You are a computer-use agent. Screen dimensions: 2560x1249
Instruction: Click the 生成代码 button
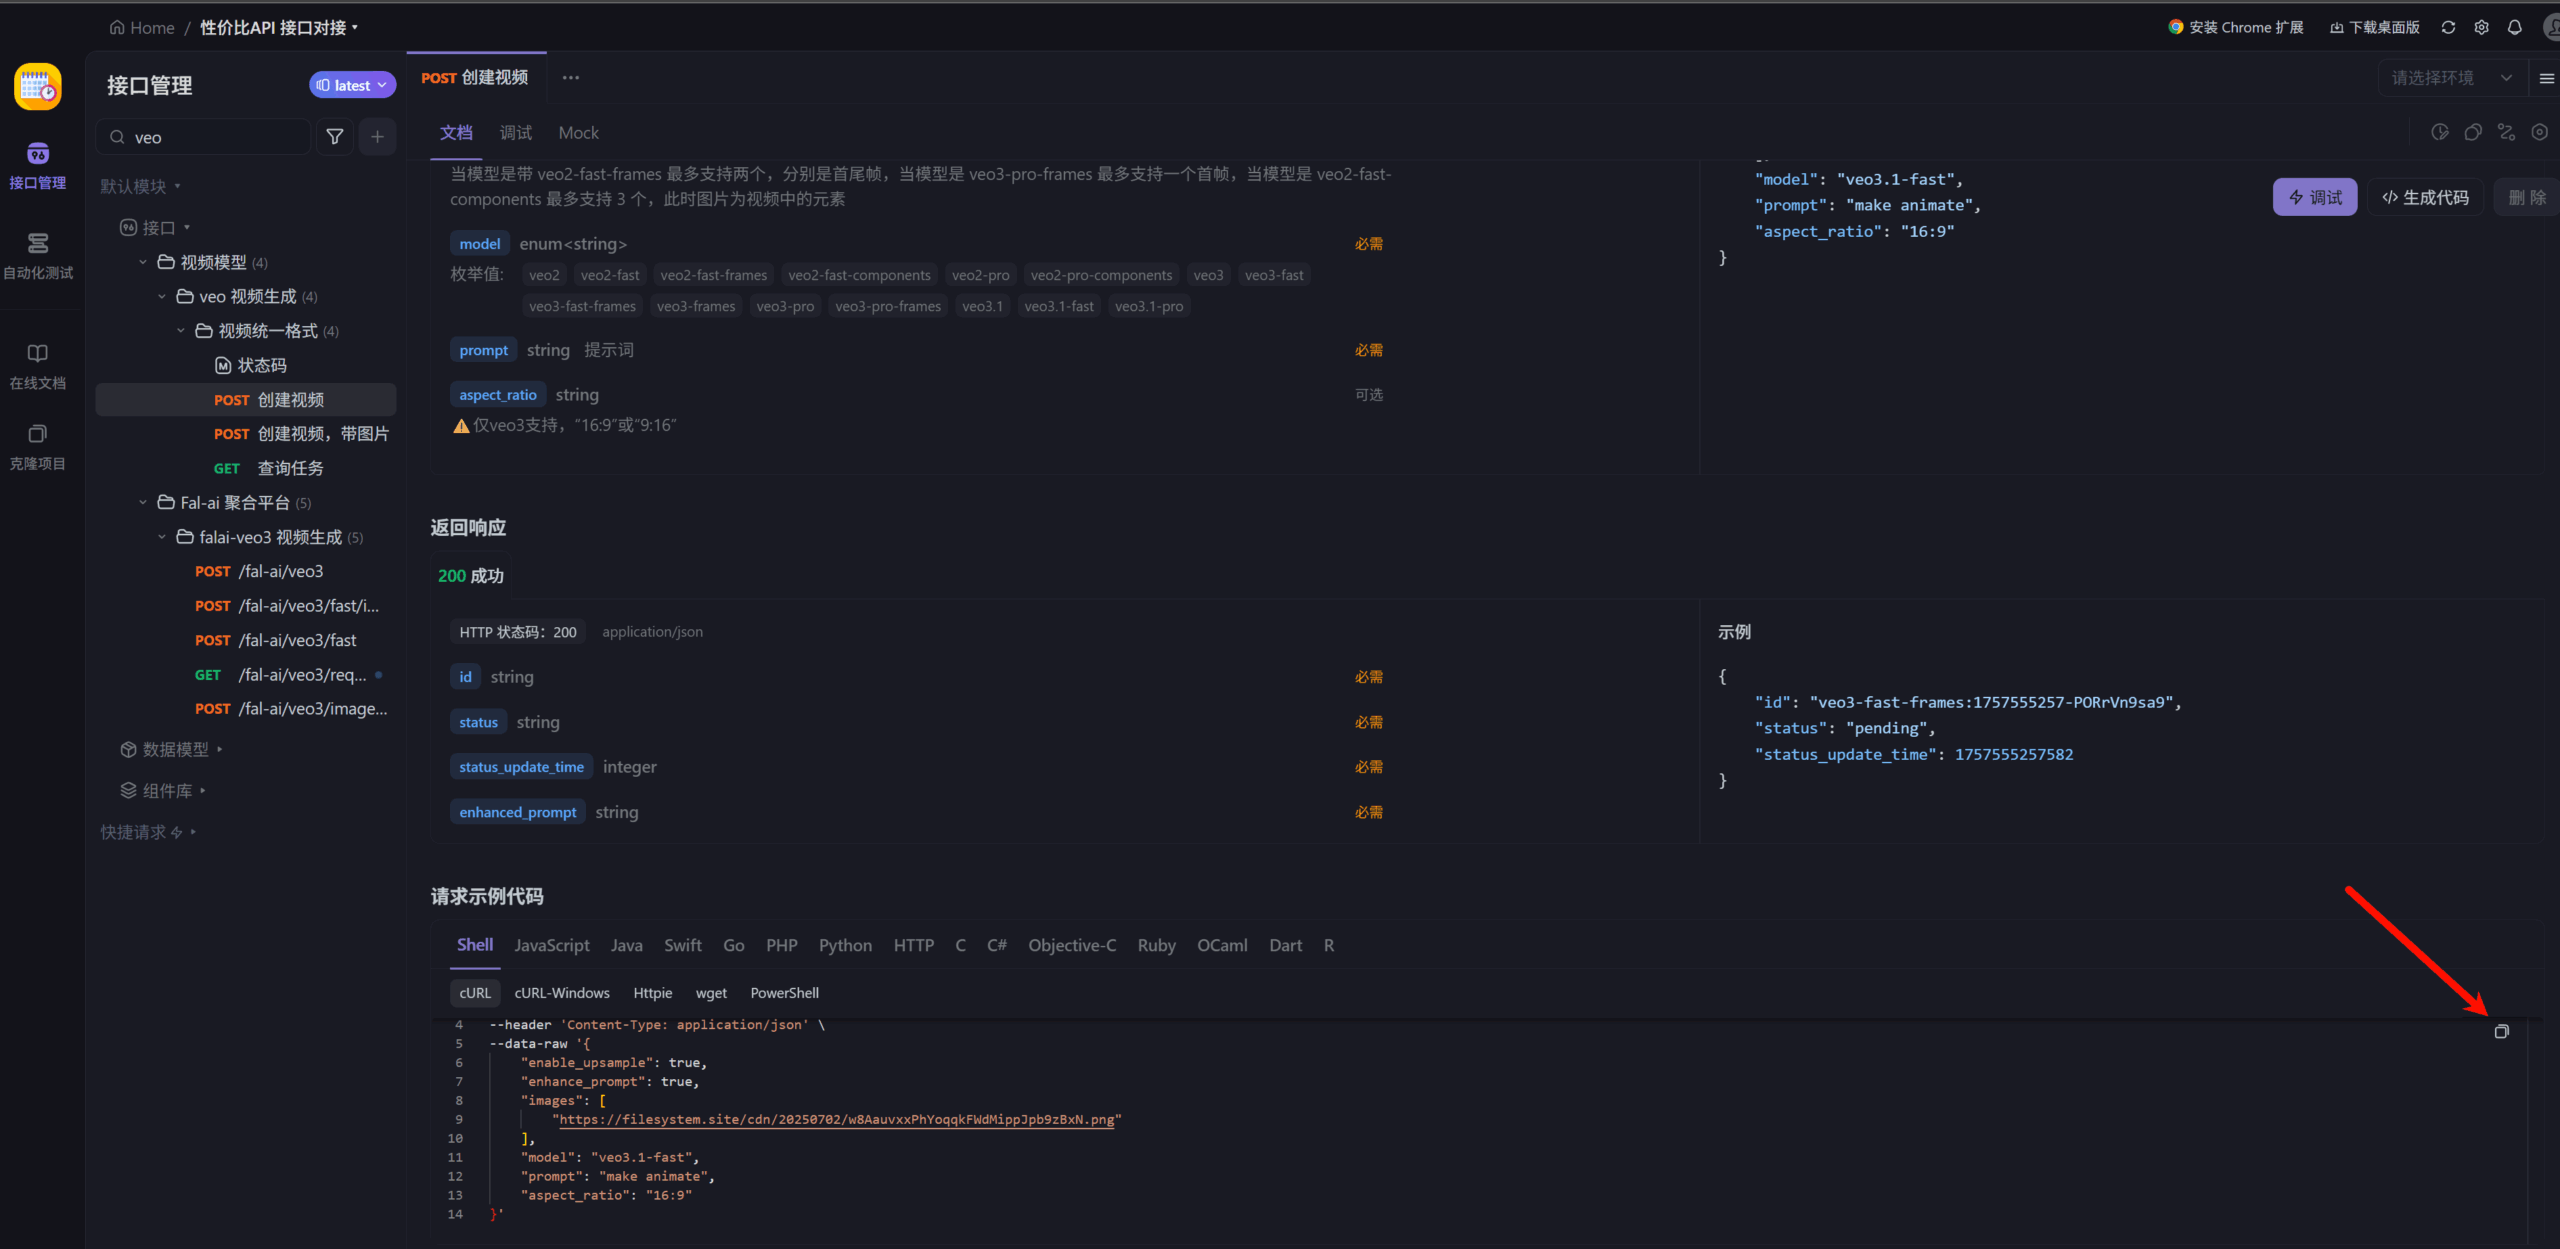[2425, 197]
